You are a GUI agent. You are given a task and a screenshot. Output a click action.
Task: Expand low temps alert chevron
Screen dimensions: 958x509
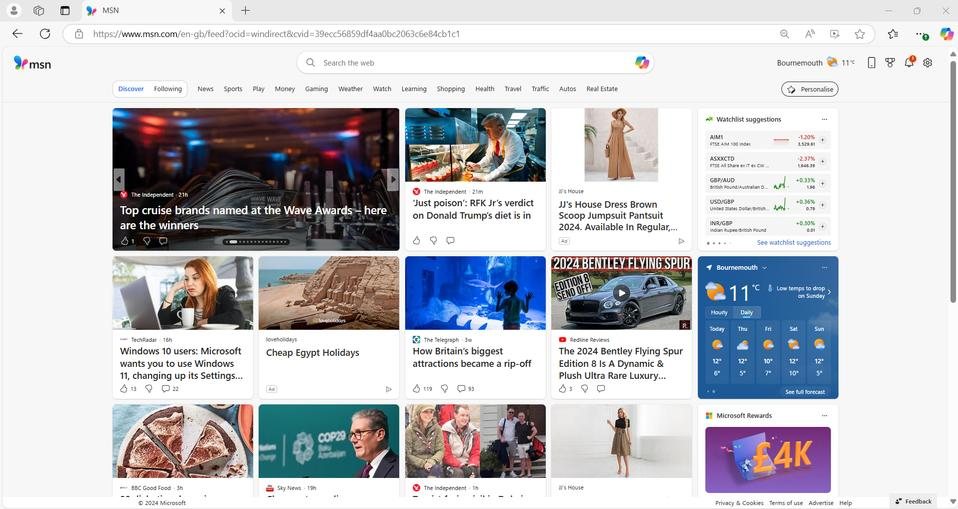click(829, 292)
